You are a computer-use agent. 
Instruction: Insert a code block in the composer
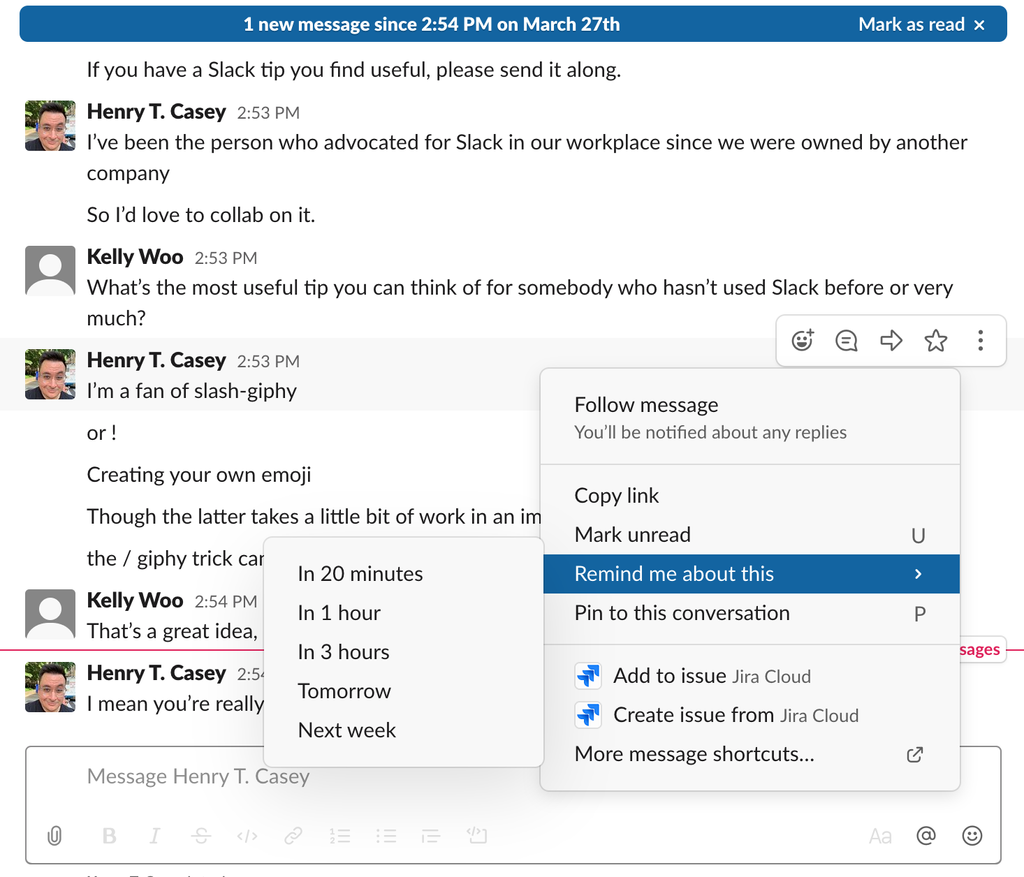(476, 836)
